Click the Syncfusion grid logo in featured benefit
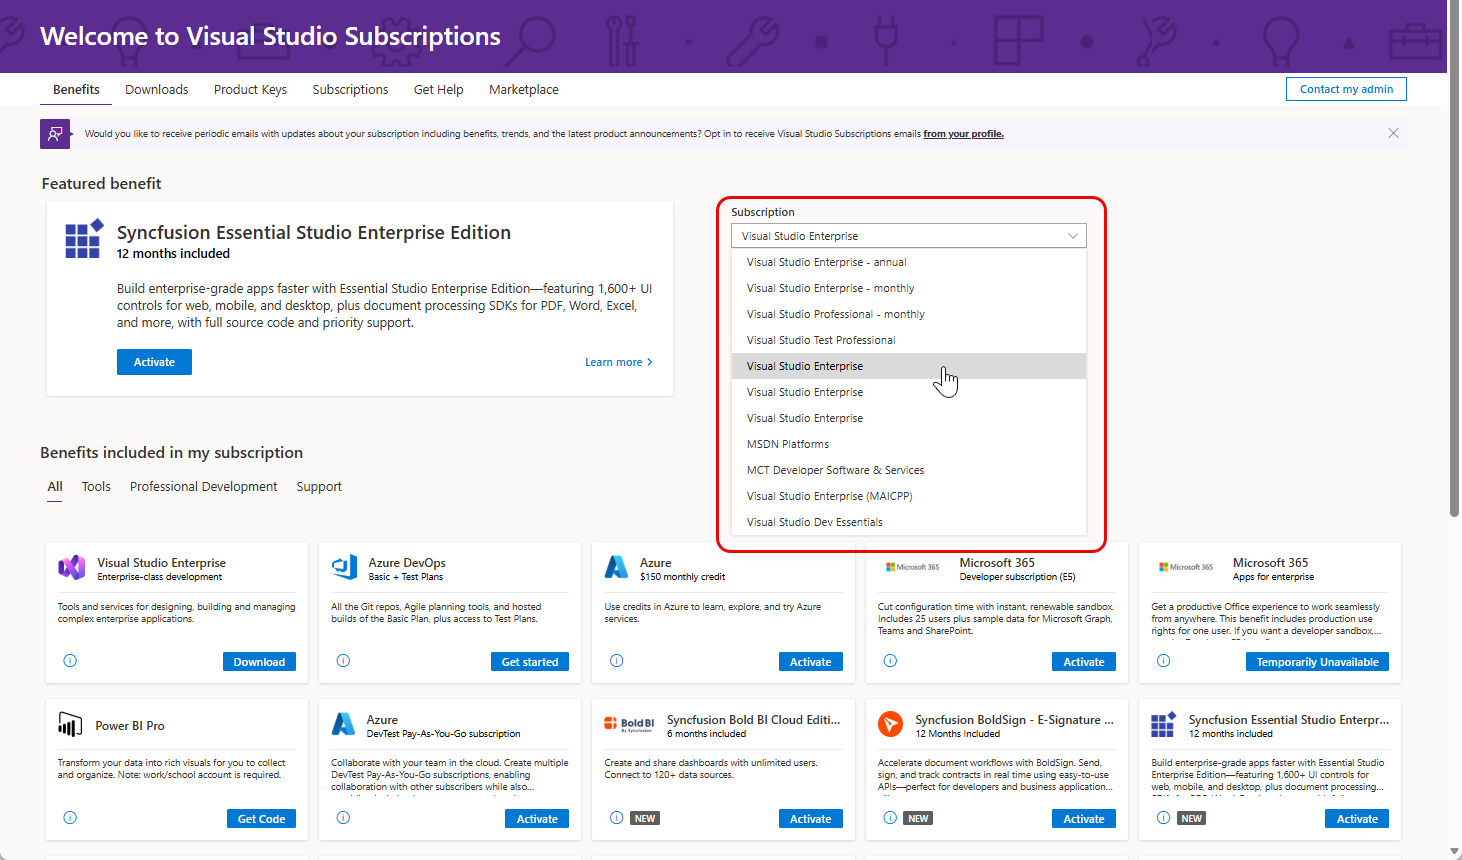The height and width of the screenshot is (860, 1462). pos(84,239)
